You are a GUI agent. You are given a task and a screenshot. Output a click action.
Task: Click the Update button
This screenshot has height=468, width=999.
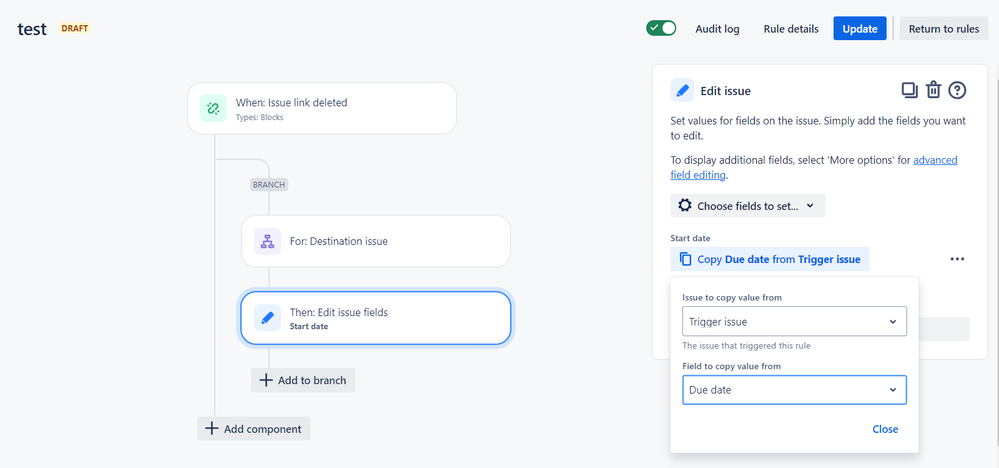(x=860, y=29)
